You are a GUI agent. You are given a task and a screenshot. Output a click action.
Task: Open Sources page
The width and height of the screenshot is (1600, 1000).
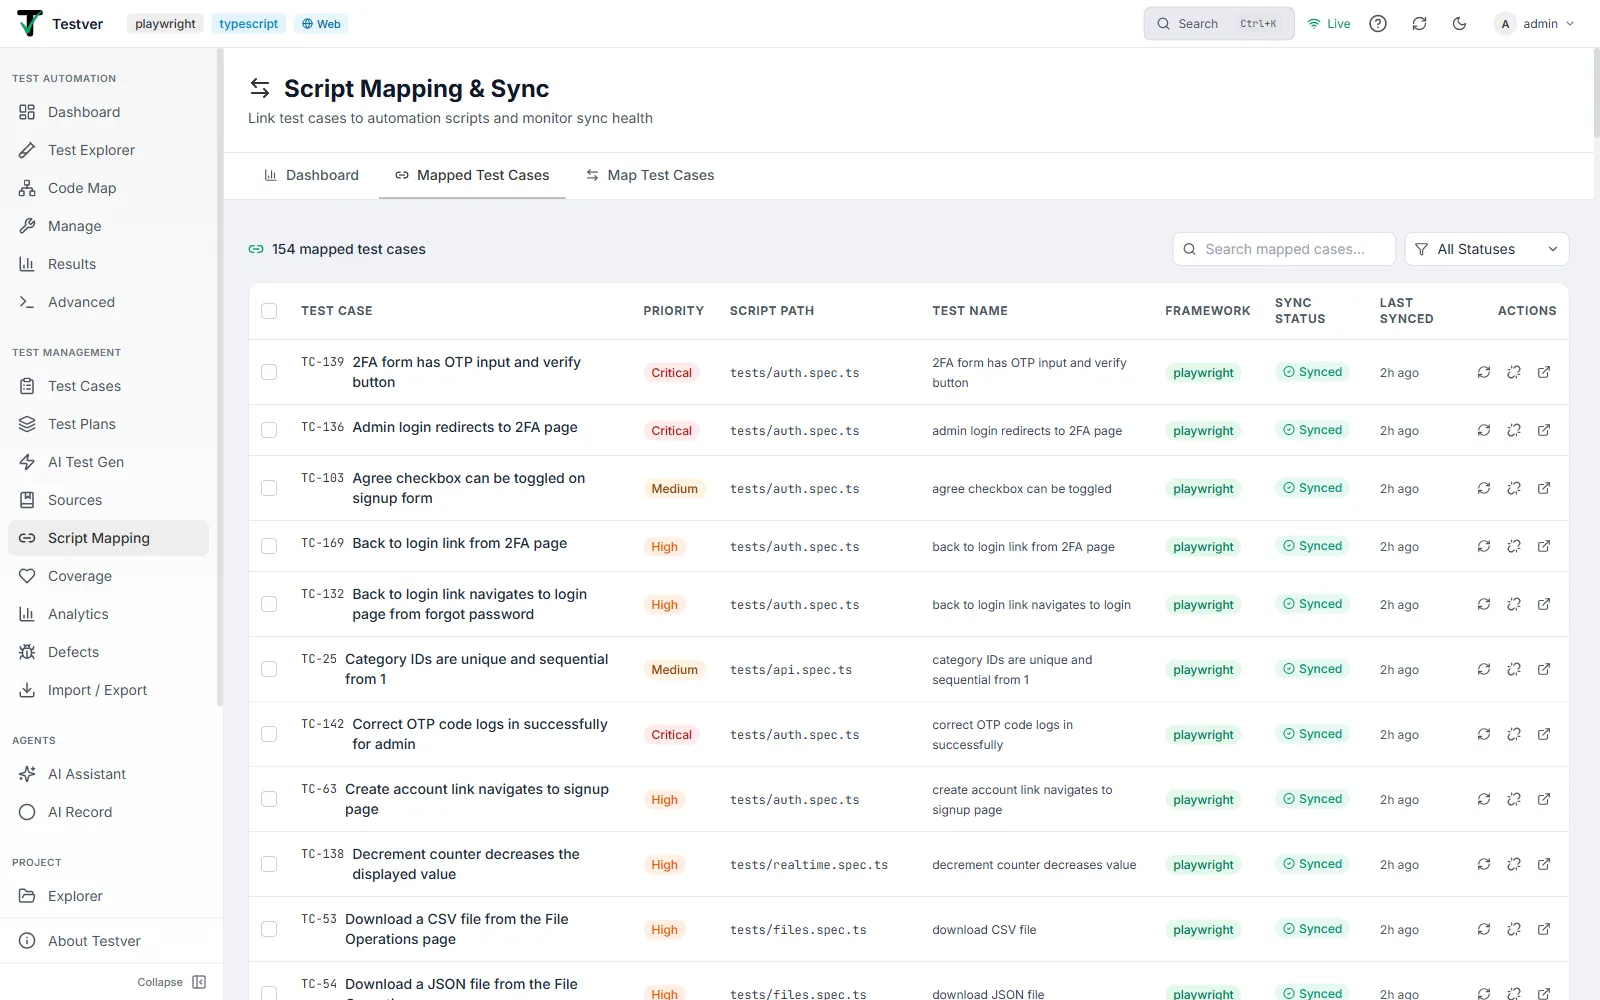[108, 500]
